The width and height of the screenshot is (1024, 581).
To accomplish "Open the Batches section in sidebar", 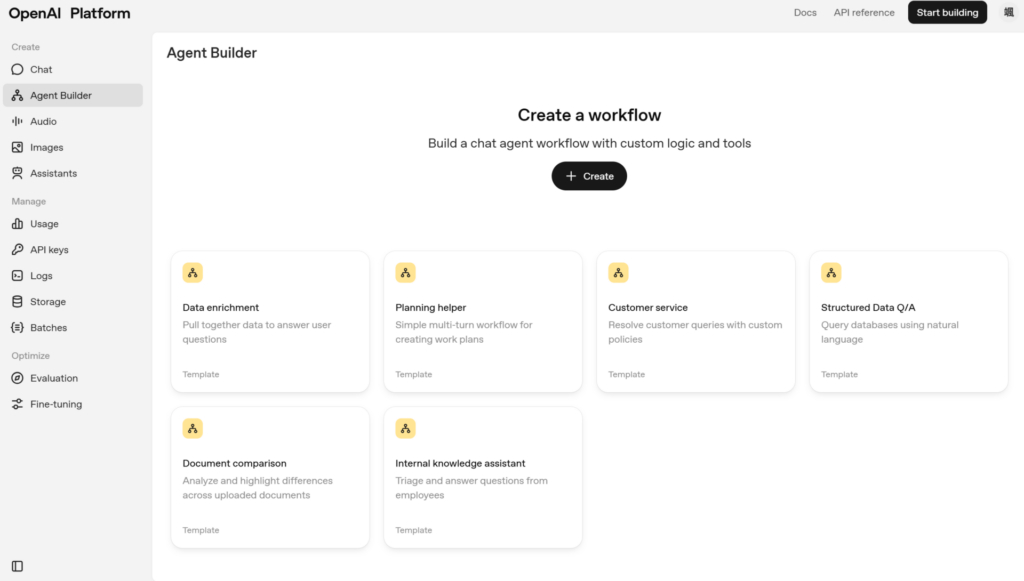I will coord(48,328).
